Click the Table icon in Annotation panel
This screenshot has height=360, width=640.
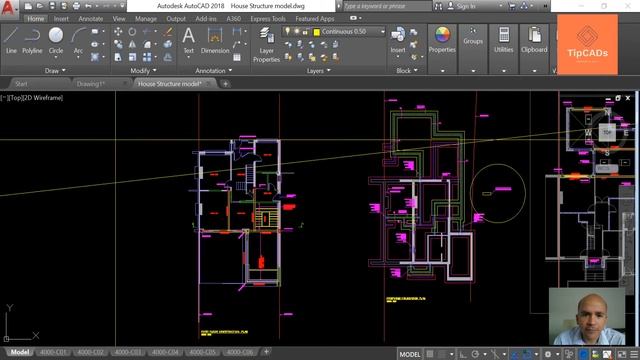pos(237,57)
